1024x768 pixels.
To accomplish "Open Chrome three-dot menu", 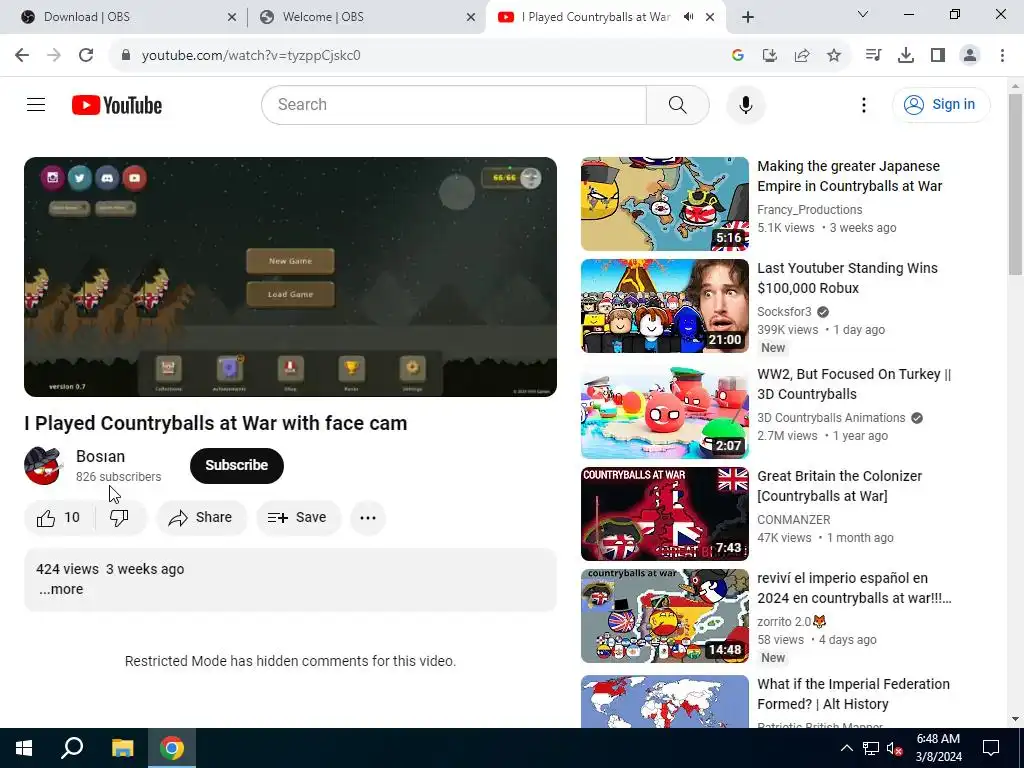I will pos(1002,55).
